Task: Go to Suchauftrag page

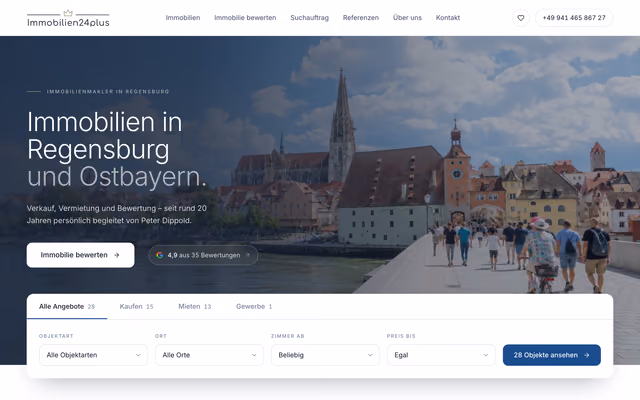Action: (309, 18)
